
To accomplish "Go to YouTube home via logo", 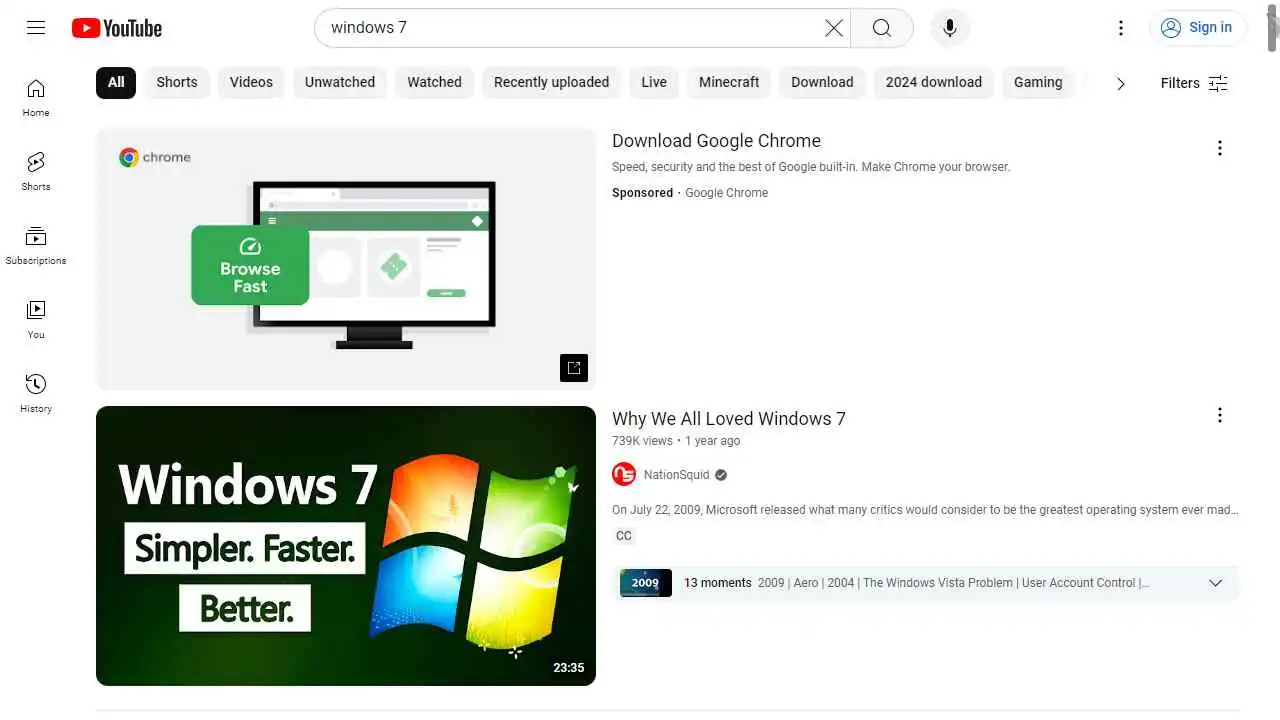I will 117,28.
